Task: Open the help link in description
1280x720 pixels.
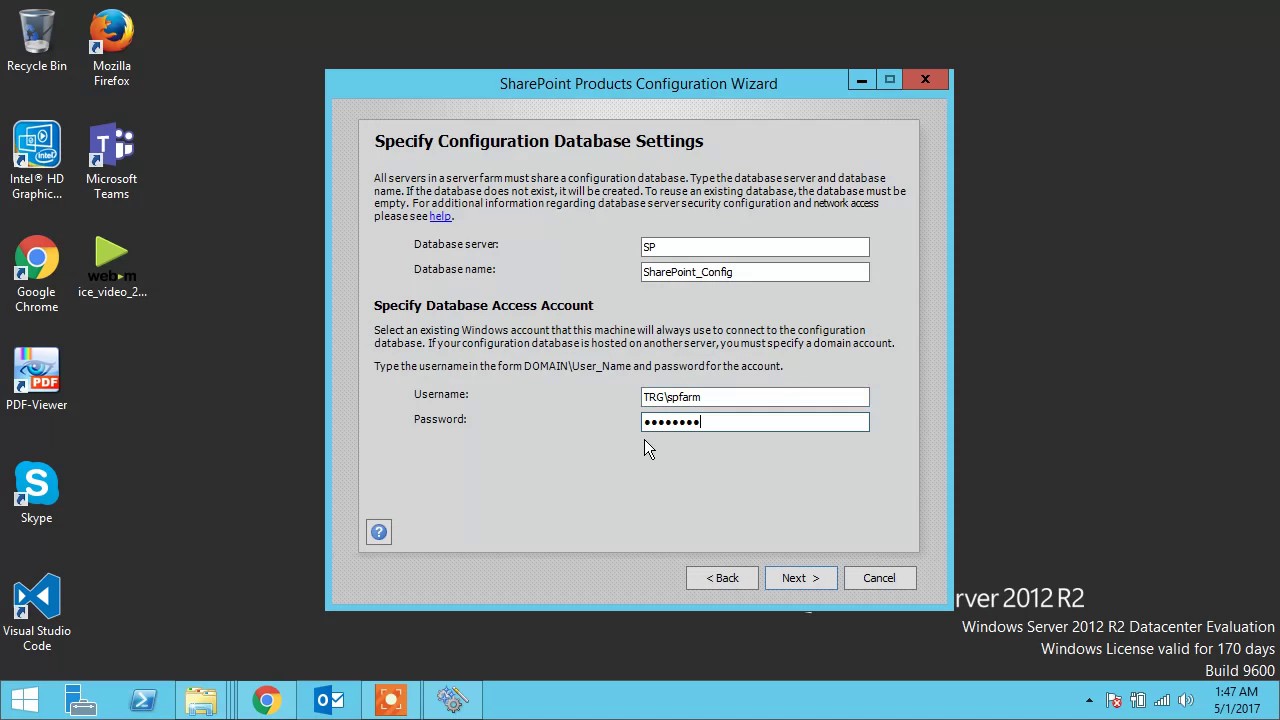Action: click(x=440, y=216)
